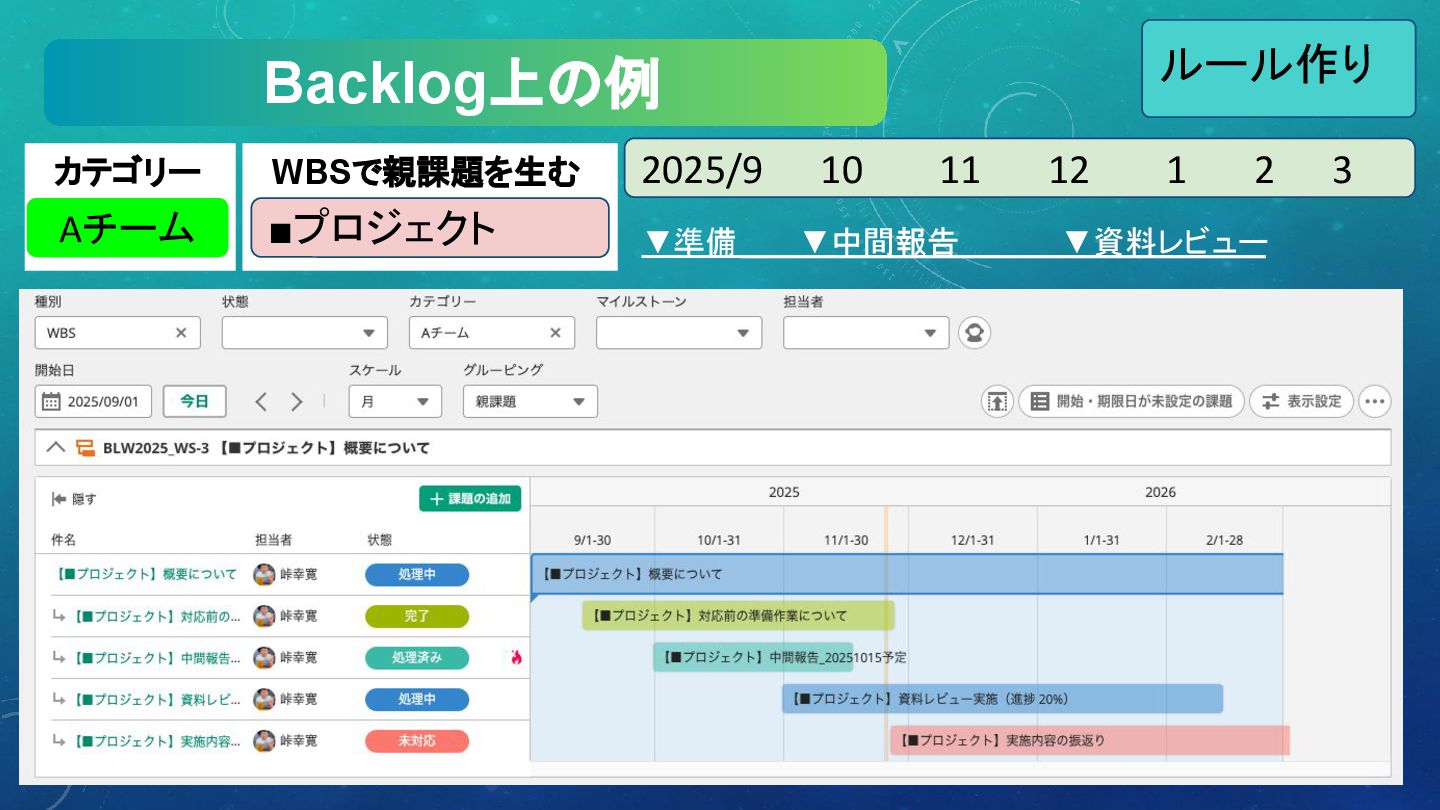Click the ▼中間報告 milestone link
Viewport: 1440px width, 810px height.
[x=880, y=243]
